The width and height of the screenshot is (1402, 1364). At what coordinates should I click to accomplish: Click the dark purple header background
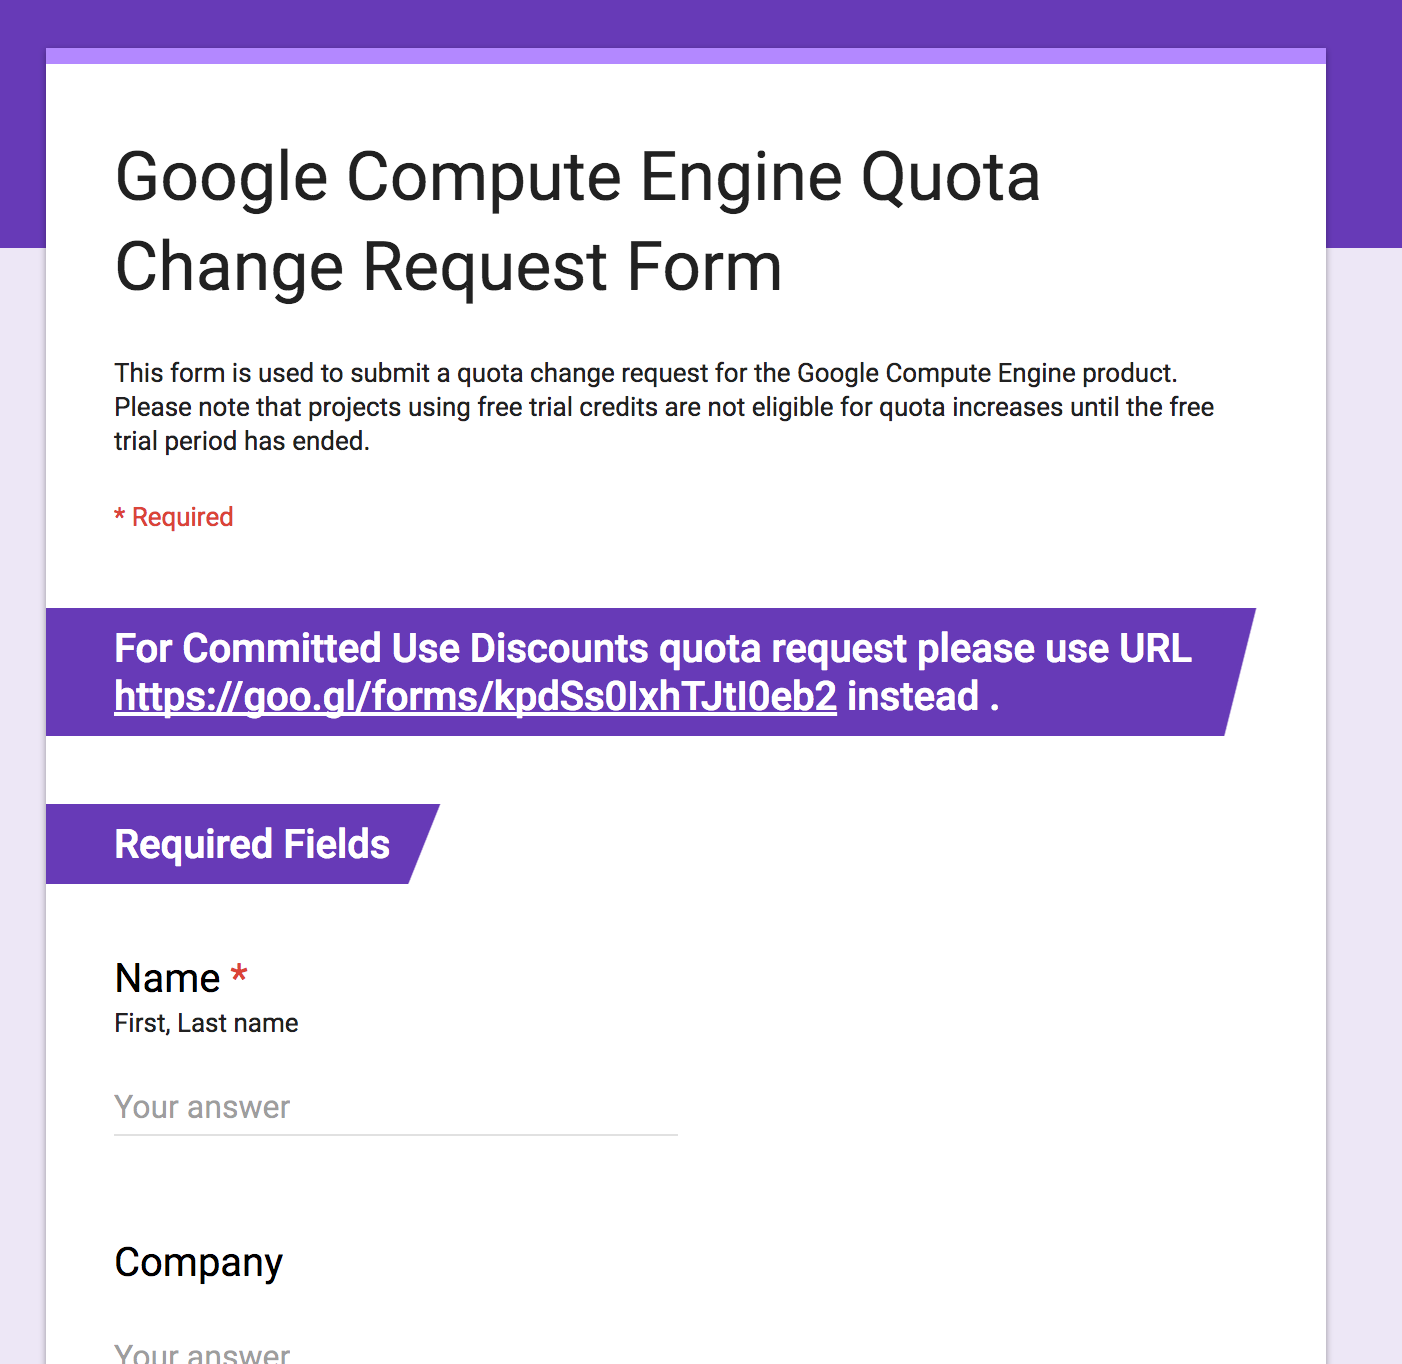(x=700, y=22)
